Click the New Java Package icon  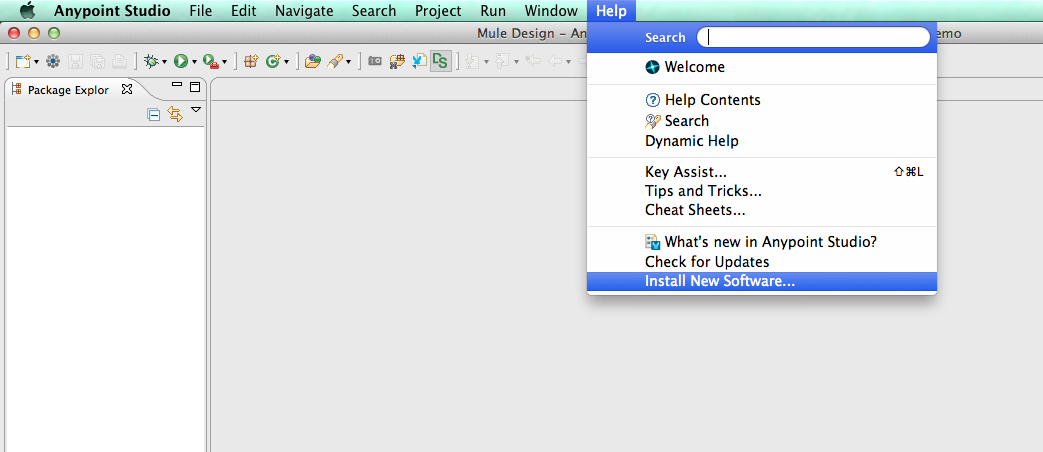pyautogui.click(x=251, y=61)
